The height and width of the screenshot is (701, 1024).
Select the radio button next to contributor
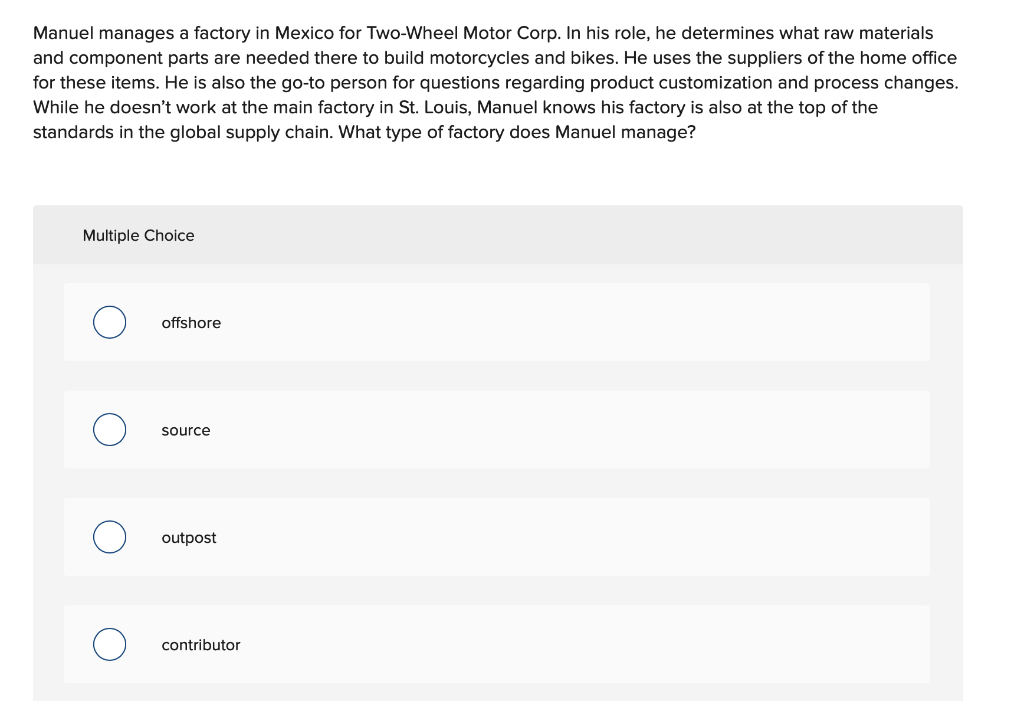click(x=109, y=644)
